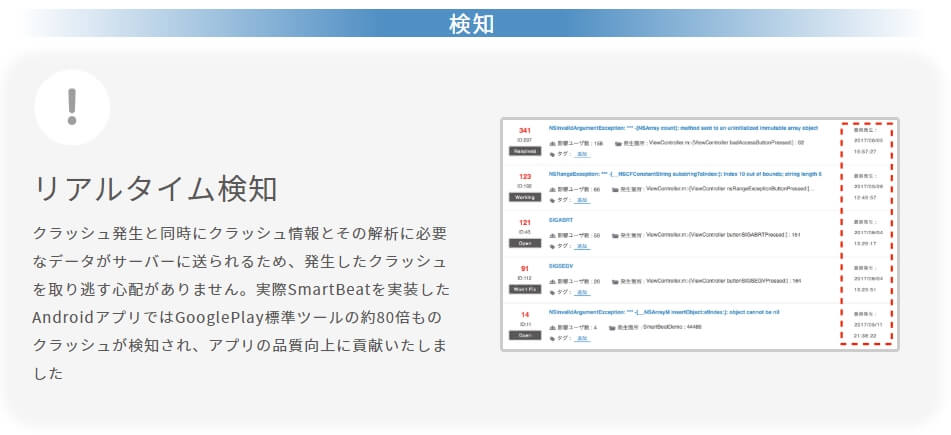Image resolution: width=951 pixels, height=435 pixels.
Task: Click the red crash count 14
Action: click(x=525, y=315)
